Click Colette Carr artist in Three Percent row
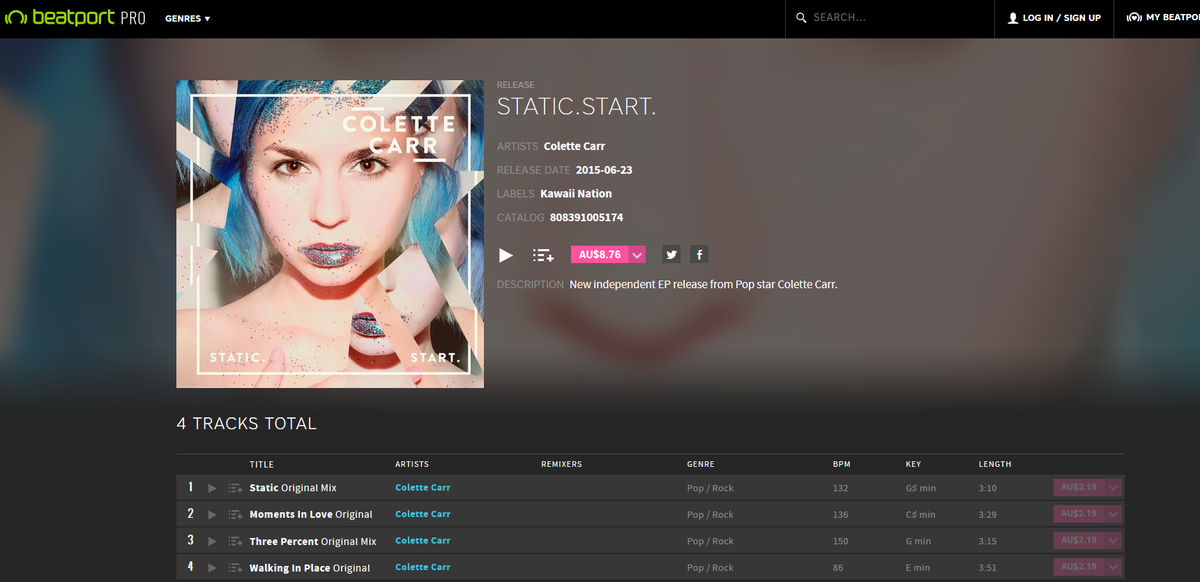 pyautogui.click(x=423, y=541)
